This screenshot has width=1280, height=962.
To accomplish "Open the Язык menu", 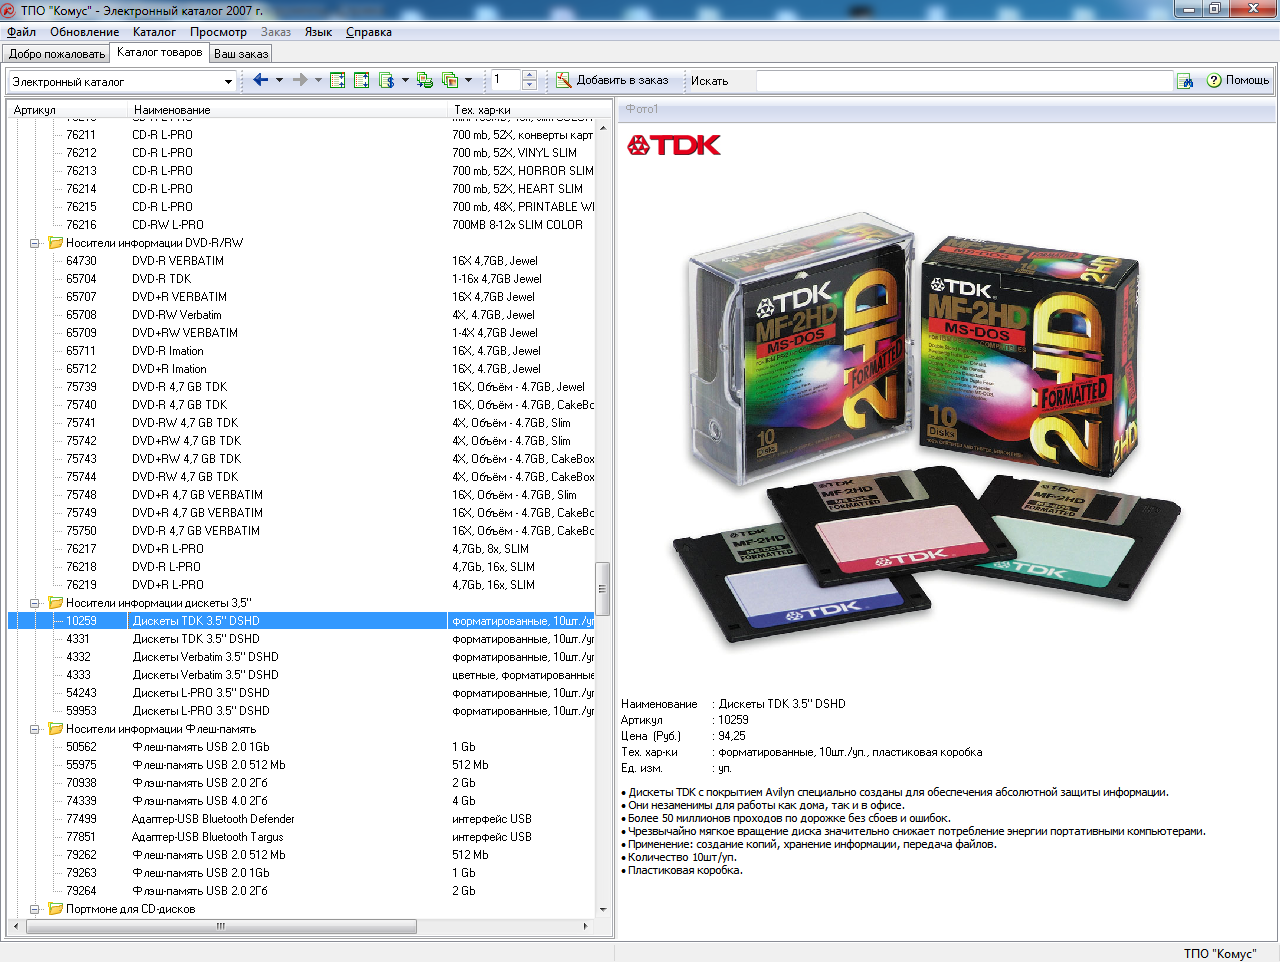I will click(x=318, y=32).
